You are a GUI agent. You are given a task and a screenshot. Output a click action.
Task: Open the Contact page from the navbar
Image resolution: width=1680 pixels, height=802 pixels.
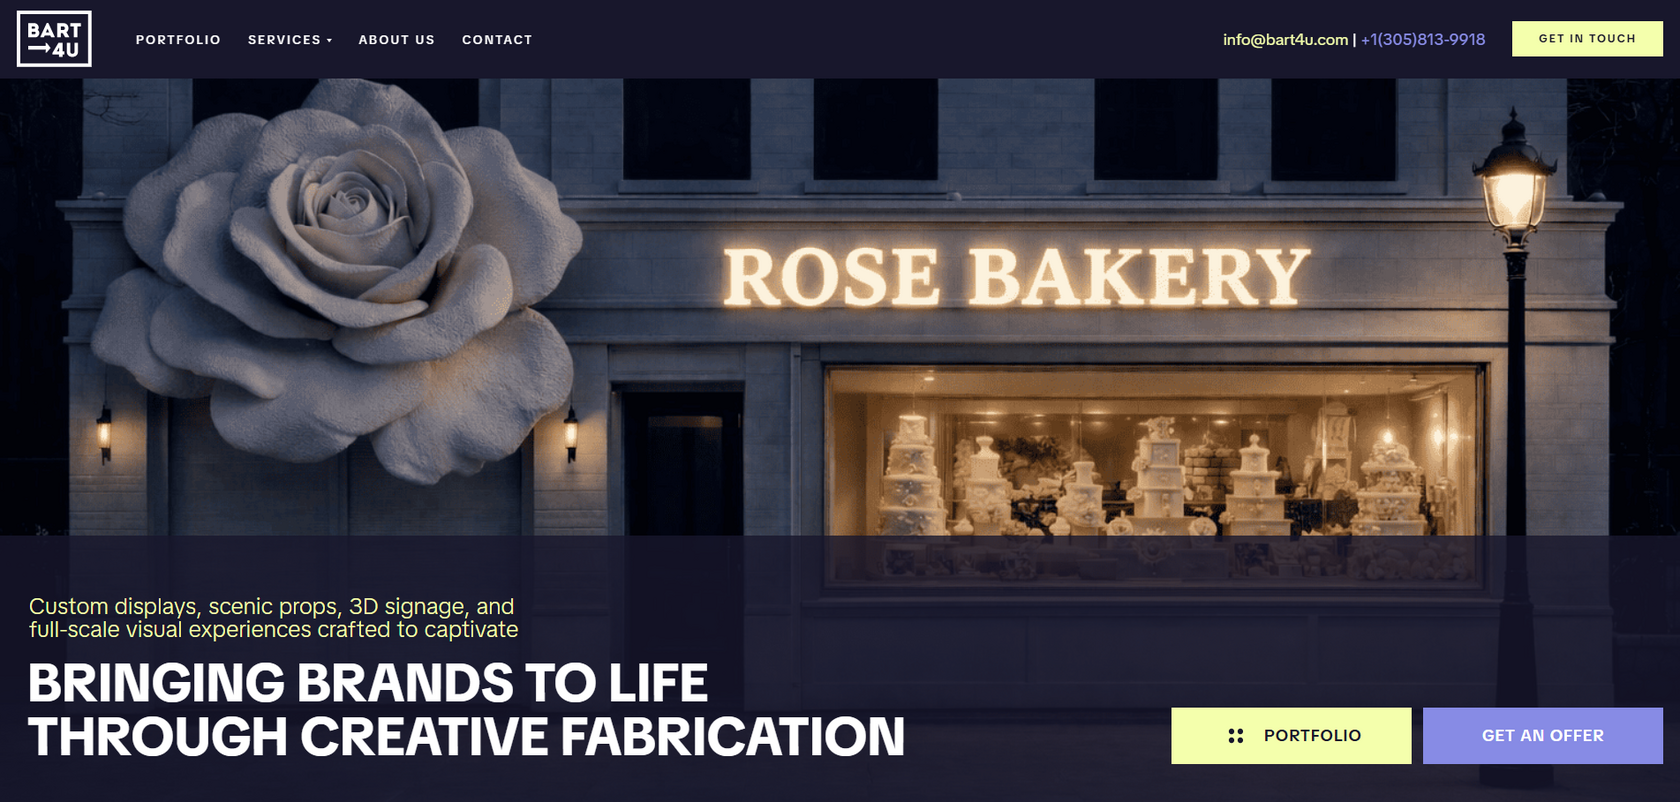point(497,40)
